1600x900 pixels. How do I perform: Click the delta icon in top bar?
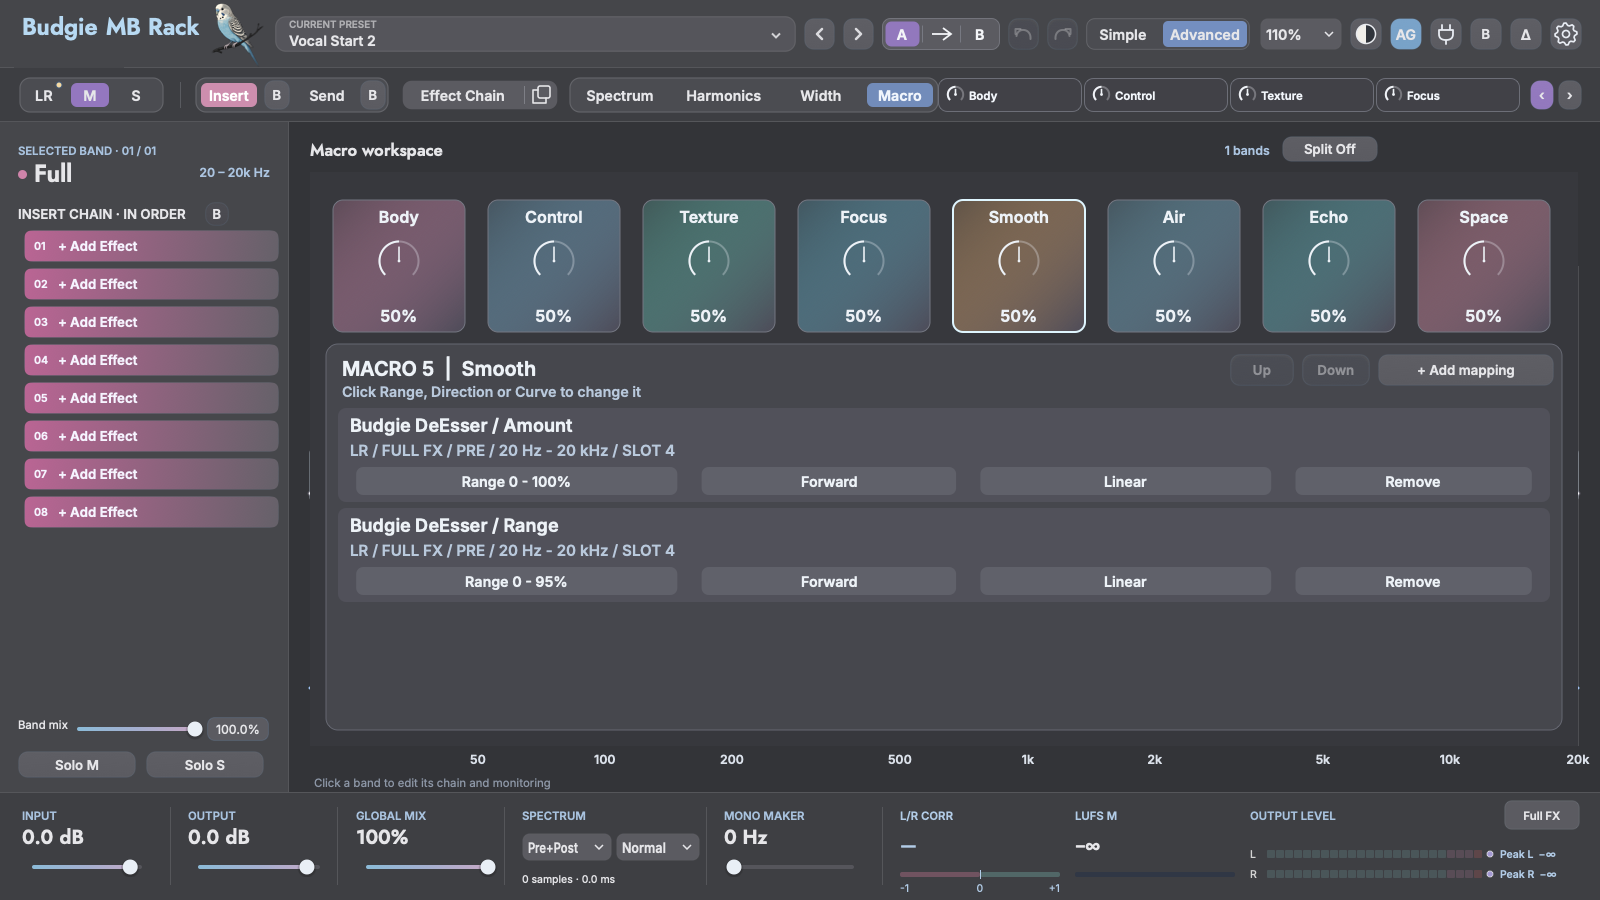tap(1525, 34)
